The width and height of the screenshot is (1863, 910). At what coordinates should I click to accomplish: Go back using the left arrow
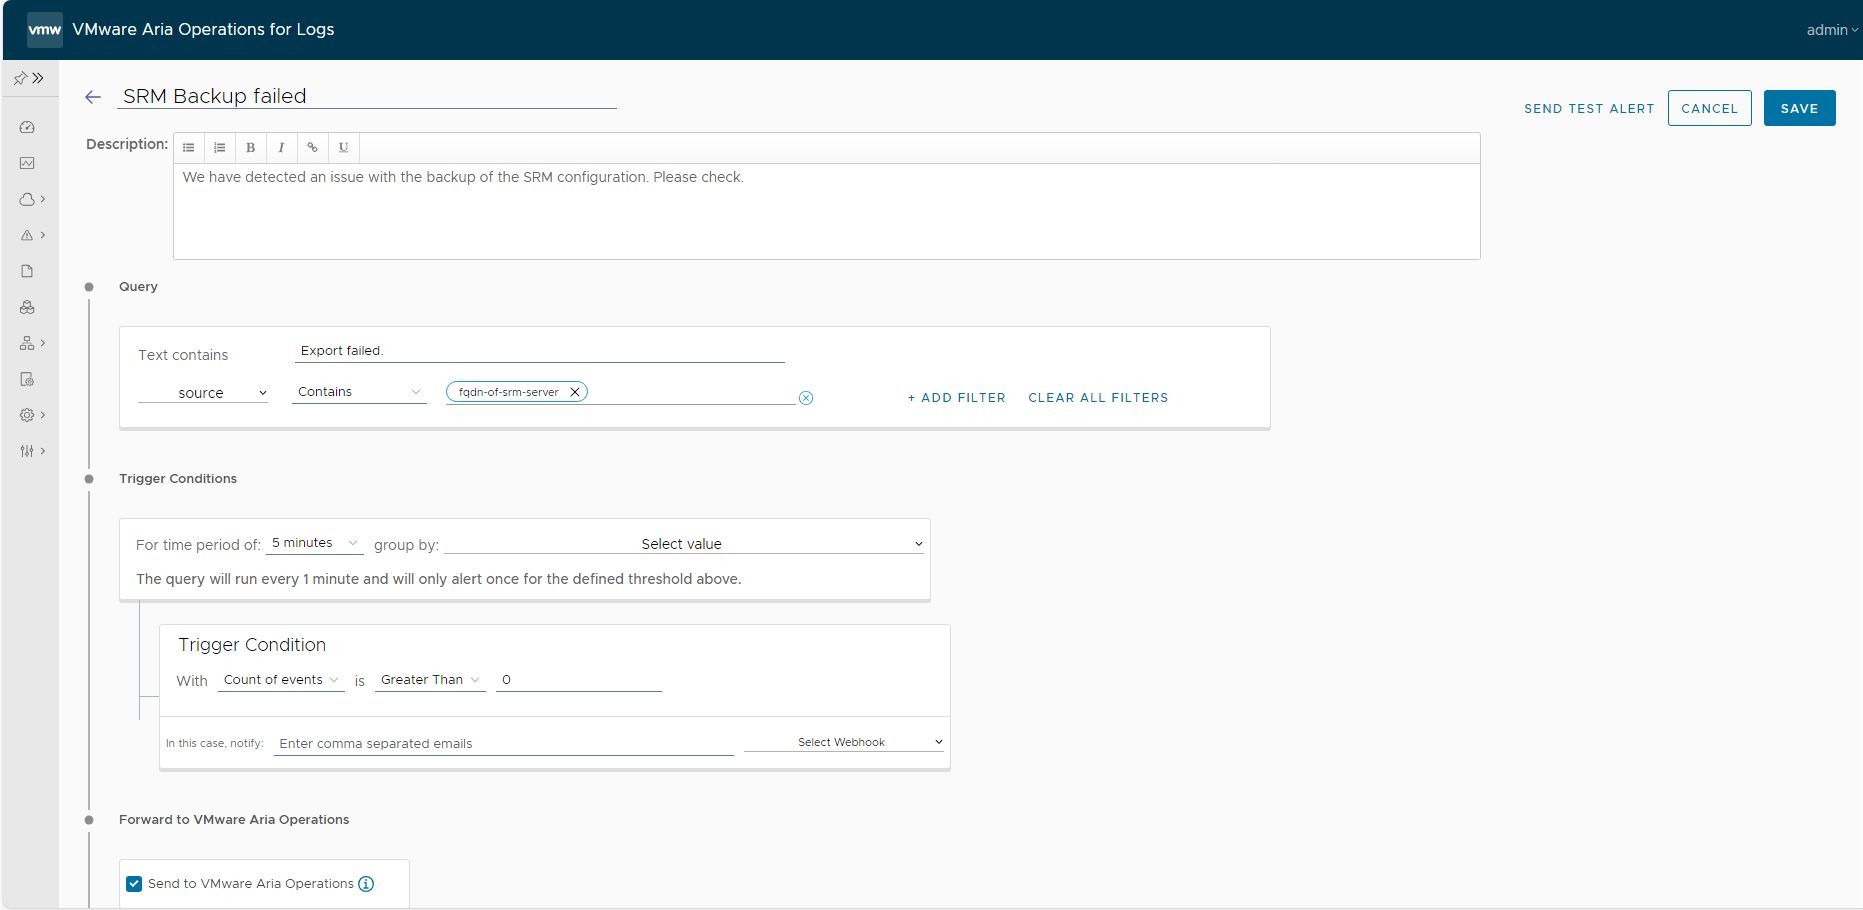tap(93, 97)
